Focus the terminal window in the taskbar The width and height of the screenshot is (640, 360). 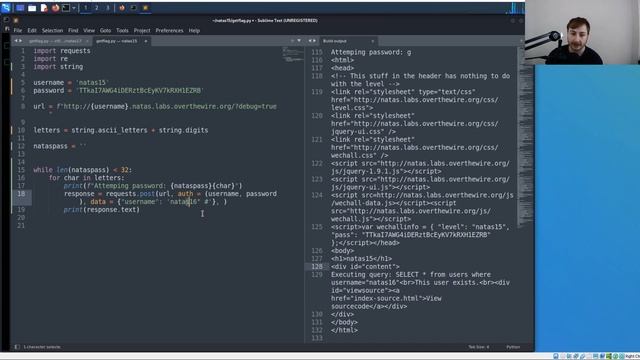pyautogui.click(x=133, y=8)
